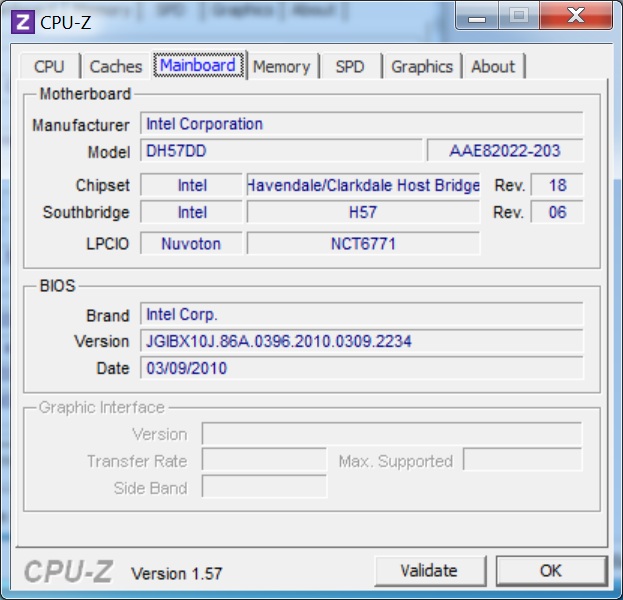This screenshot has width=623, height=600.
Task: Click the AAE82022-203 model revision field
Action: coord(505,151)
